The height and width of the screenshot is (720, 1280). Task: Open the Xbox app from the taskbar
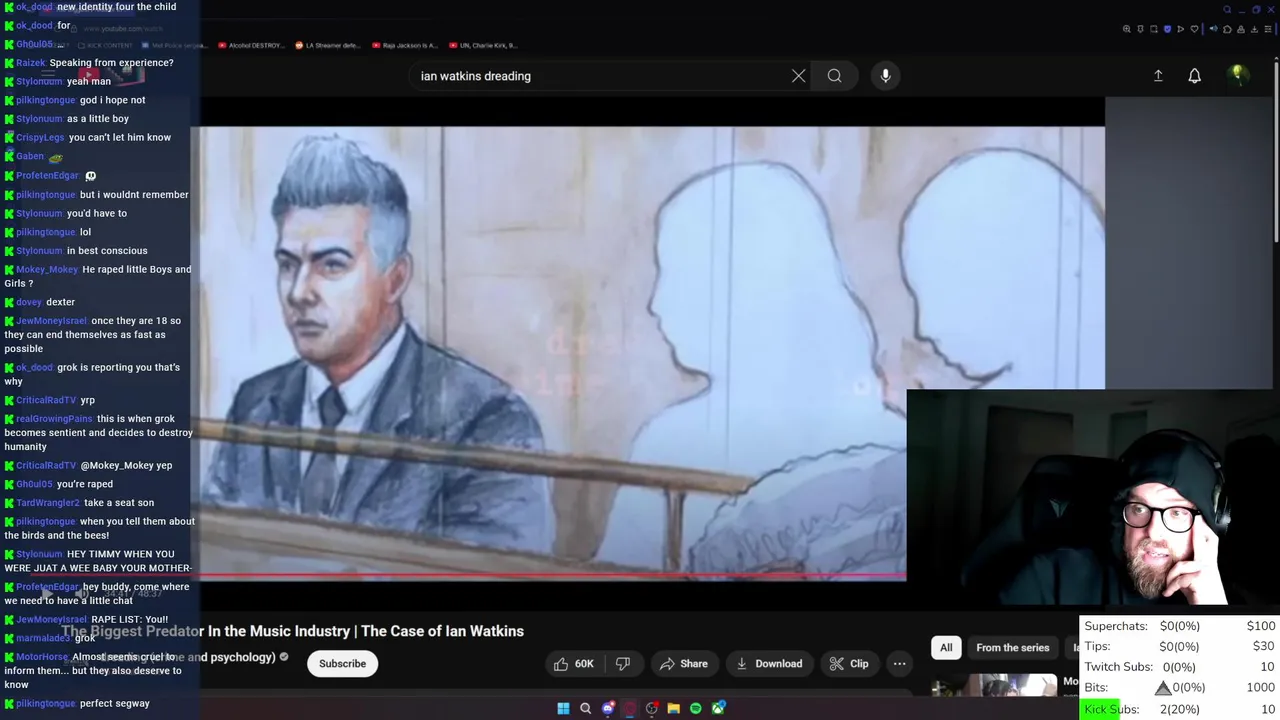[x=718, y=708]
